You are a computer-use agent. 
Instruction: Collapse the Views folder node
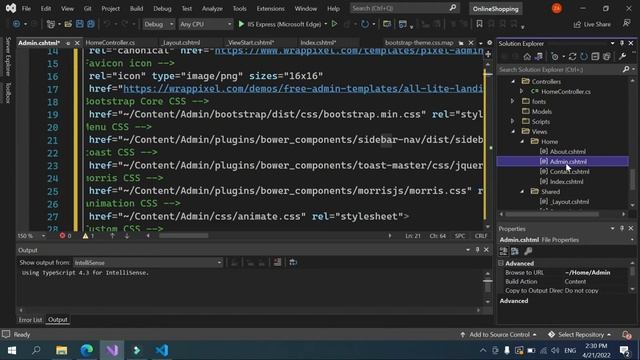click(513, 131)
